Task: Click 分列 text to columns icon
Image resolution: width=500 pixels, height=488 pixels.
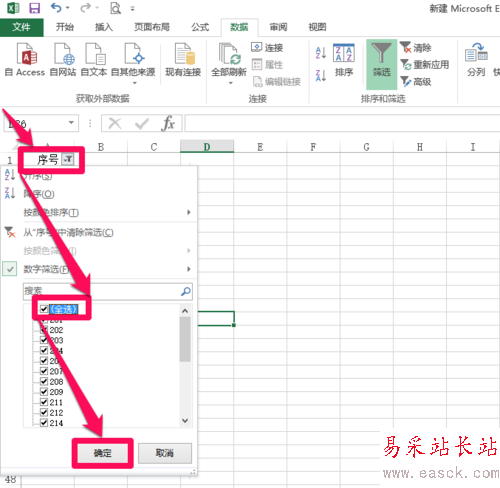Action: 476,60
